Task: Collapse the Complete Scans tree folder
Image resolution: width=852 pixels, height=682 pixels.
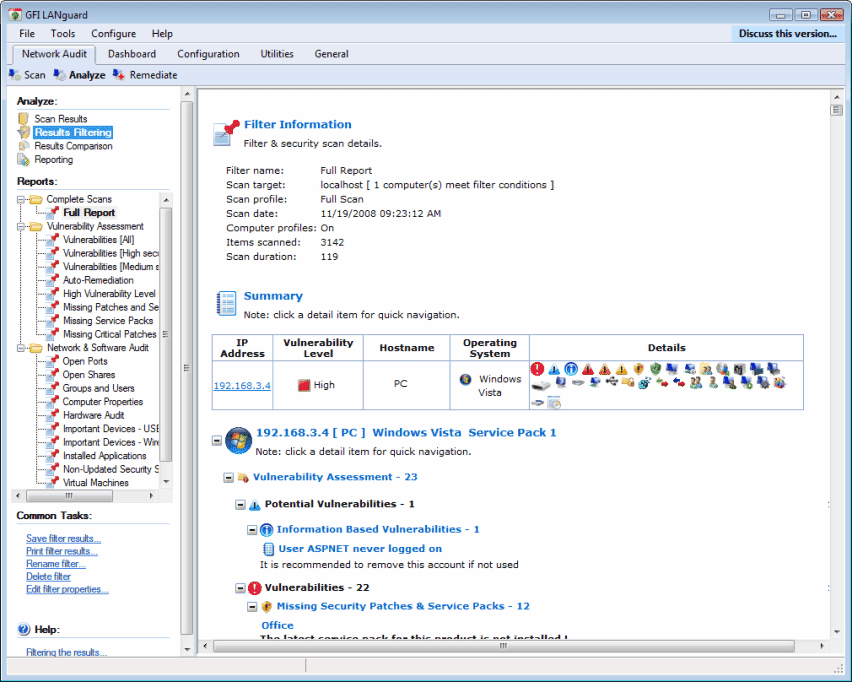Action: (x=21, y=199)
